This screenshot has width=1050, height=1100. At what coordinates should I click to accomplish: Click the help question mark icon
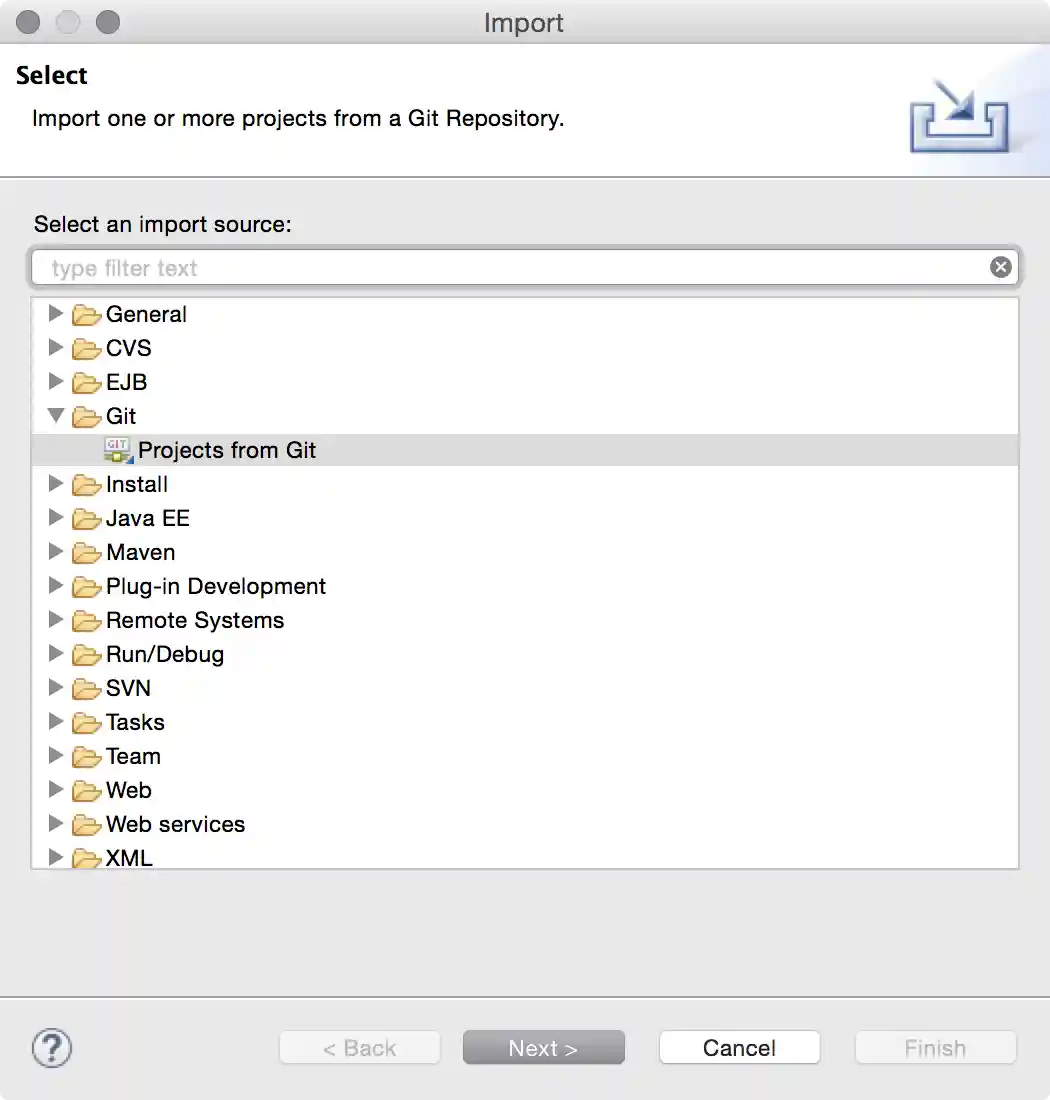[52, 1048]
